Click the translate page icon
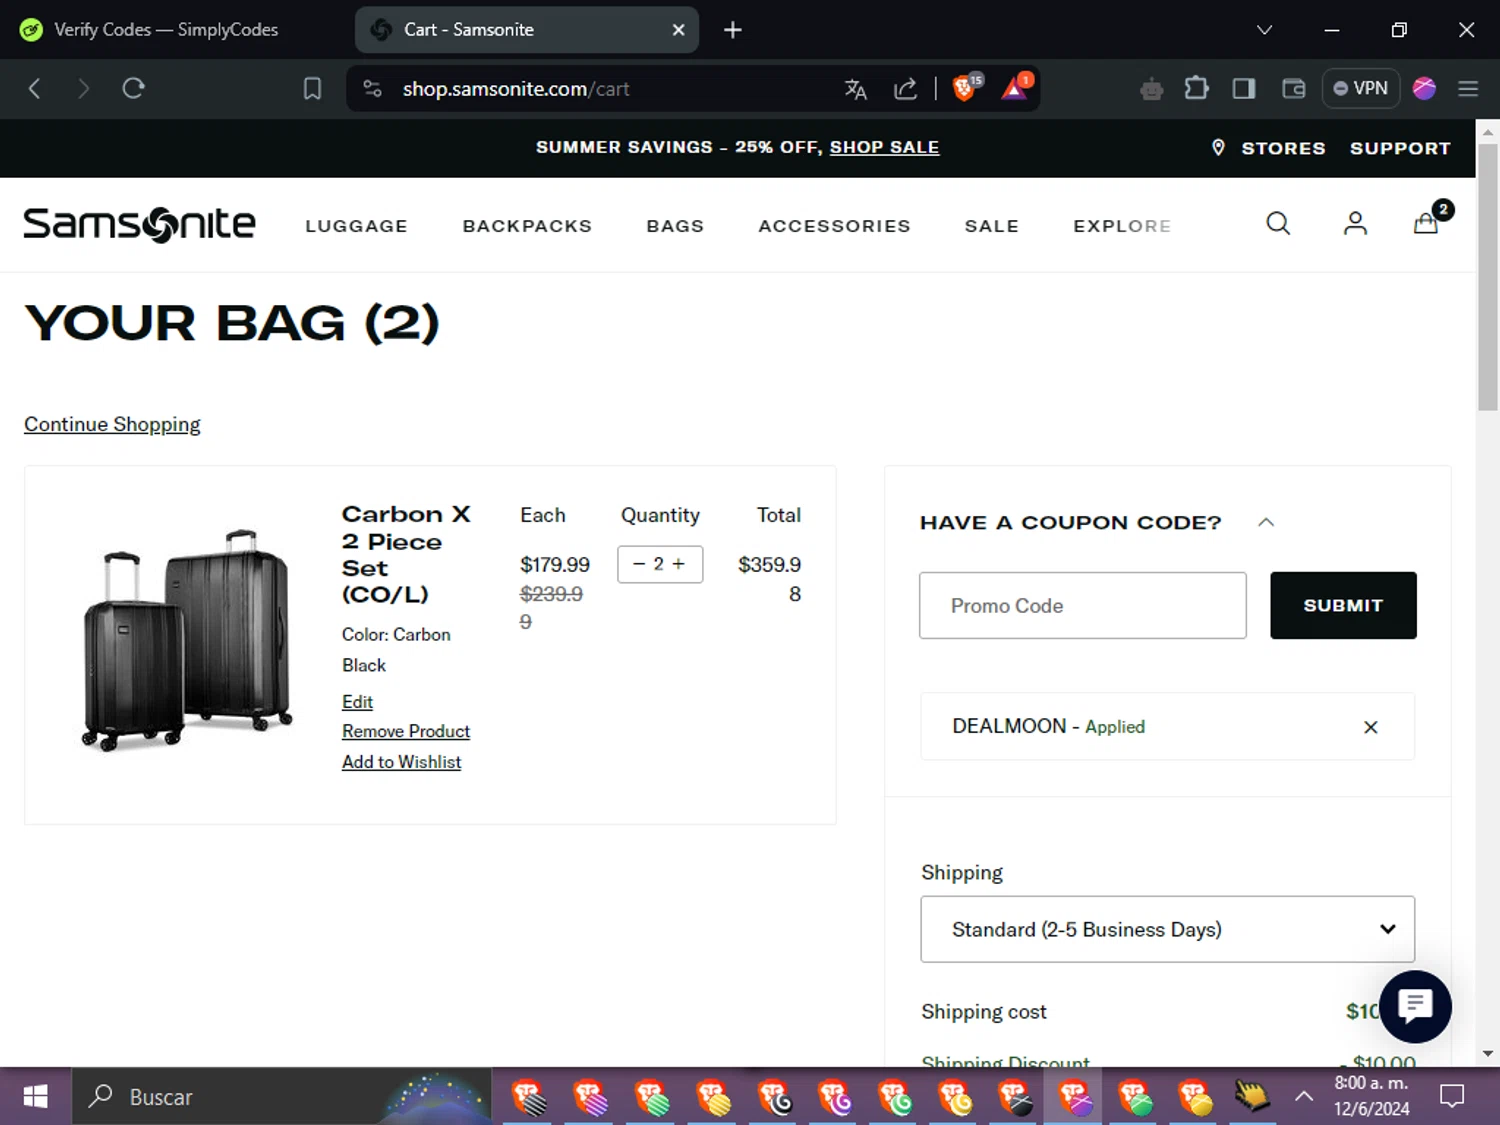 coord(855,89)
